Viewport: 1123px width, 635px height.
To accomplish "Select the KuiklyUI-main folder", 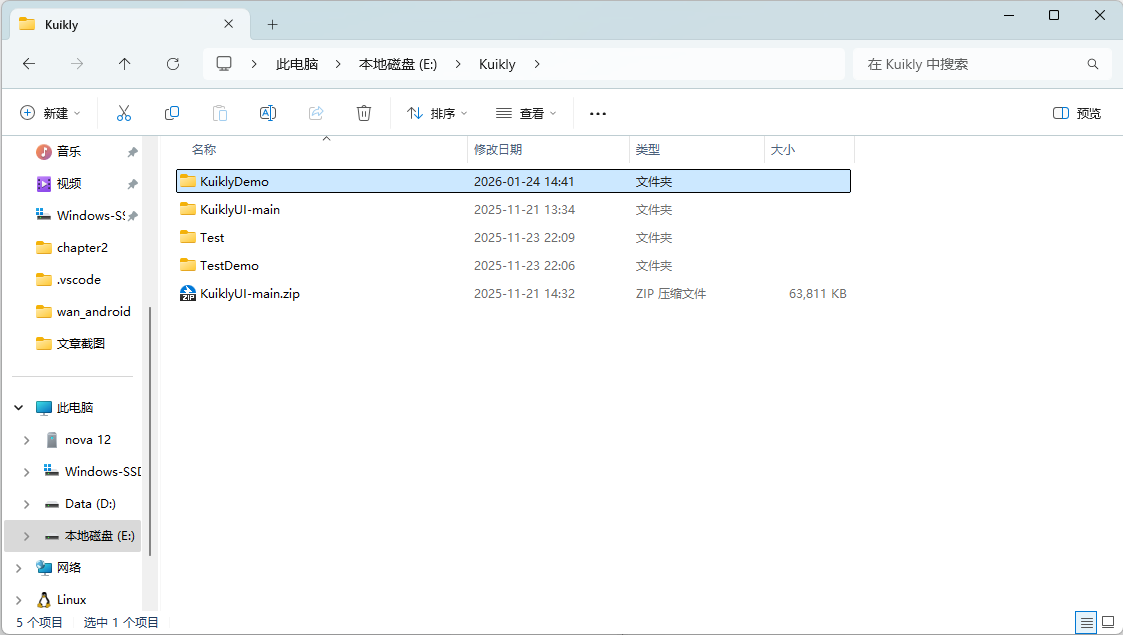I will click(240, 210).
